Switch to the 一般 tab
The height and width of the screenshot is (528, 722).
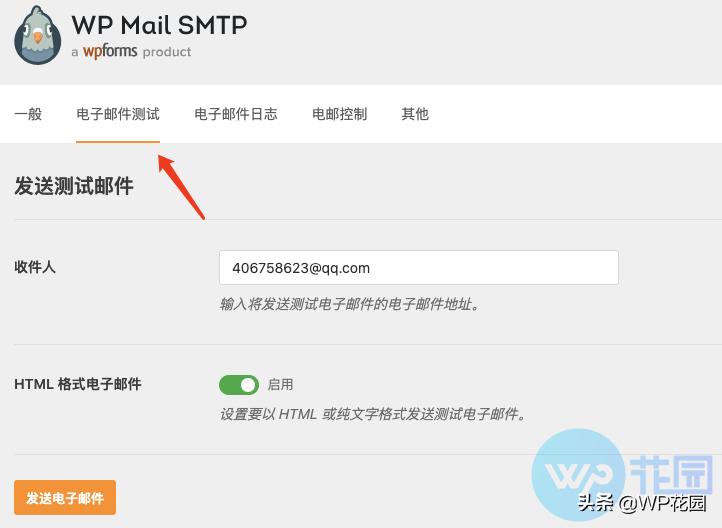point(28,114)
